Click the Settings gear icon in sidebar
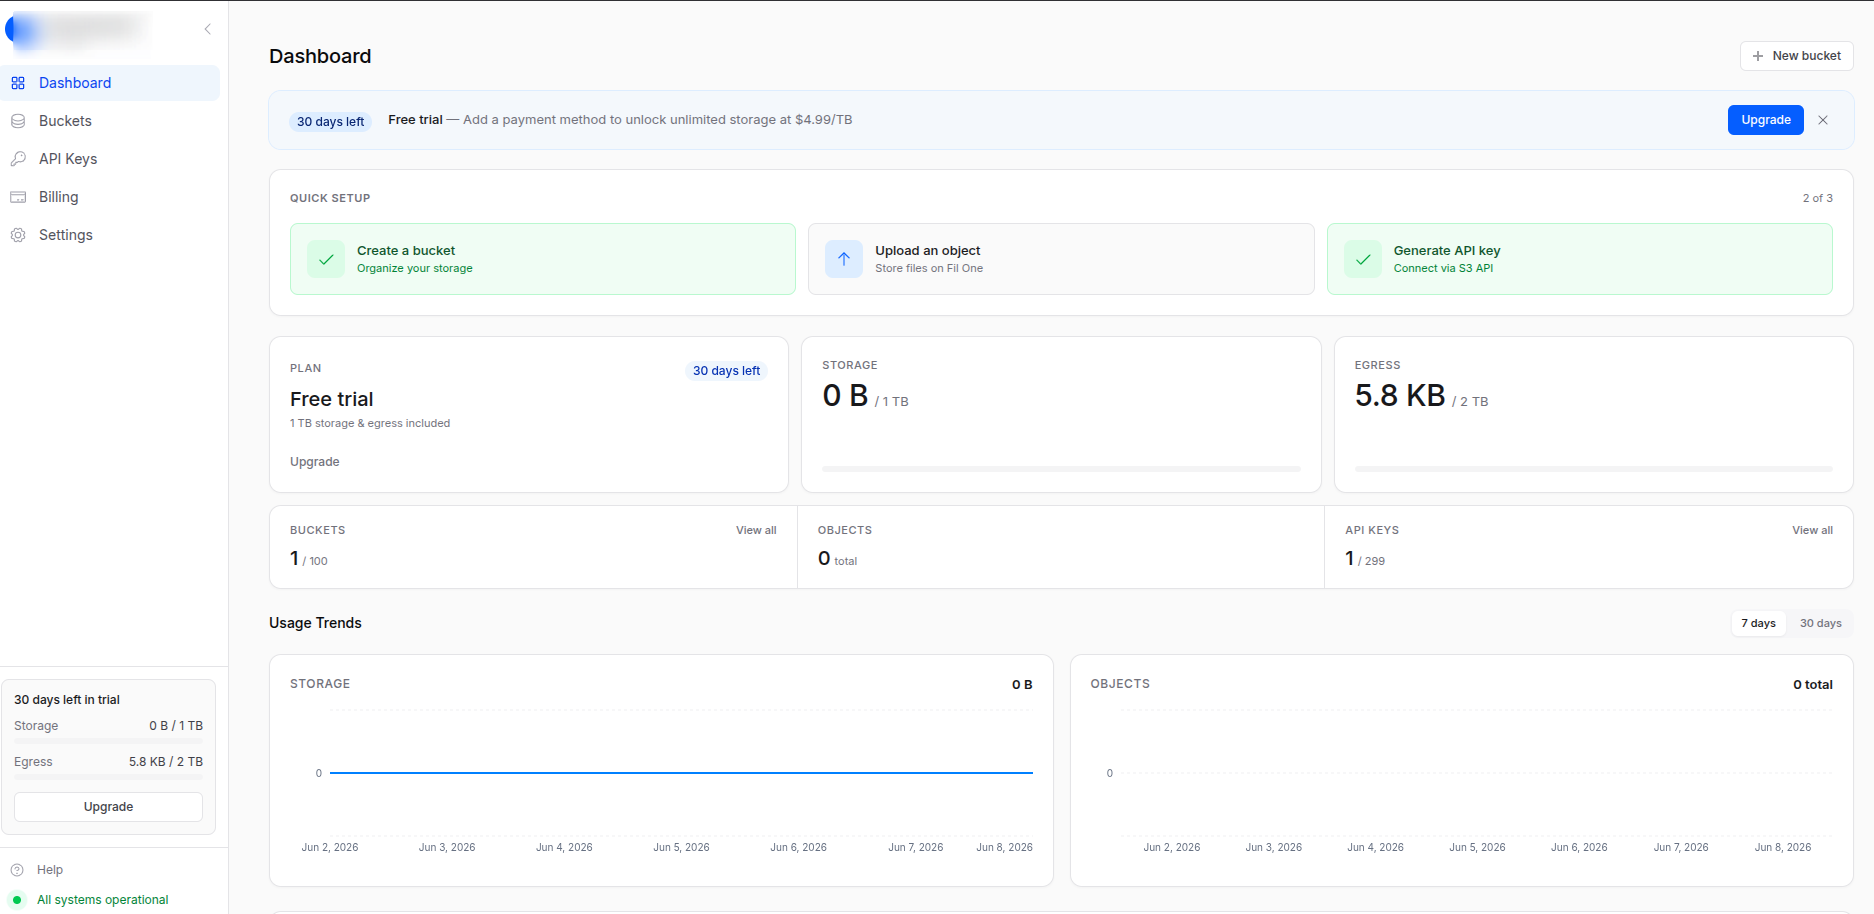Image resolution: width=1874 pixels, height=914 pixels. (18, 235)
